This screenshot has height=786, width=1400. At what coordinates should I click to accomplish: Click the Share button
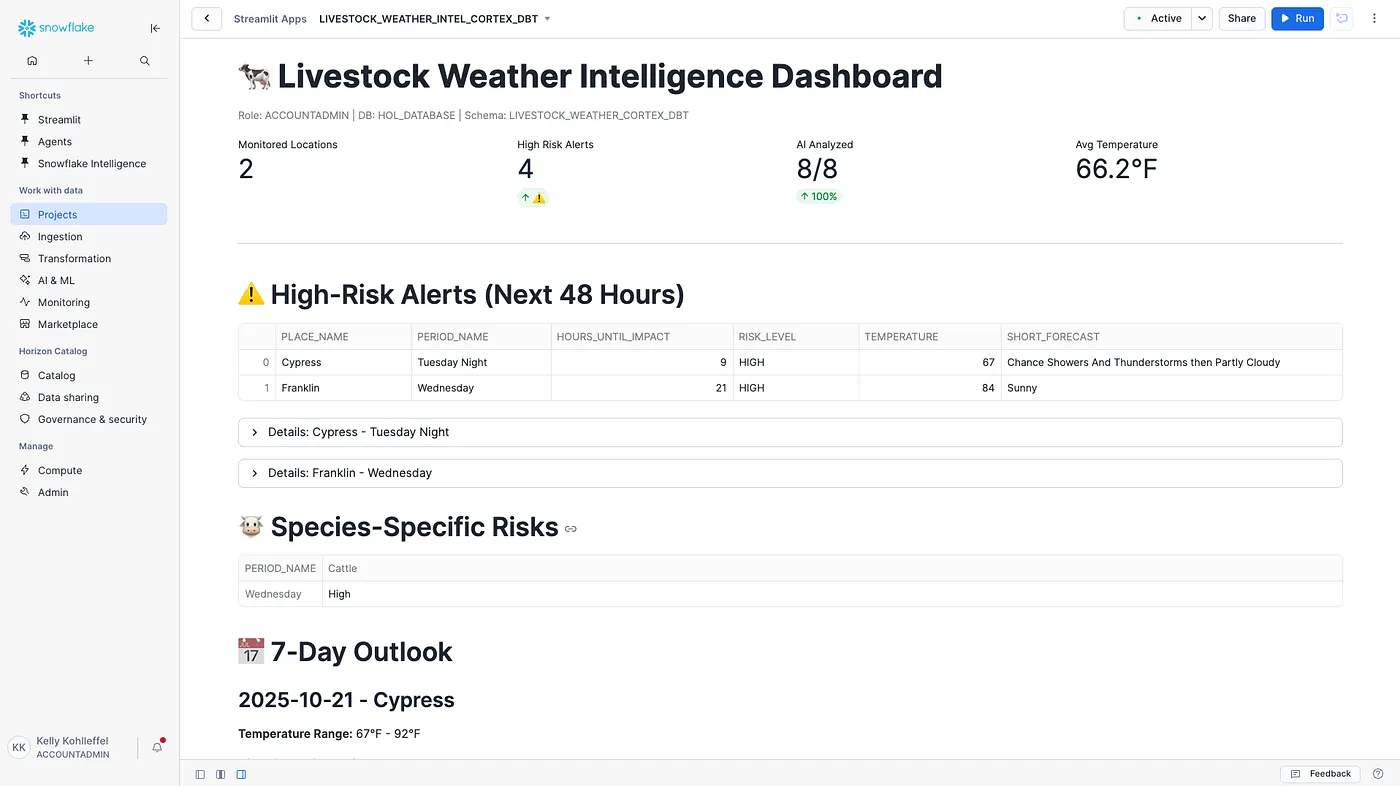click(x=1241, y=18)
